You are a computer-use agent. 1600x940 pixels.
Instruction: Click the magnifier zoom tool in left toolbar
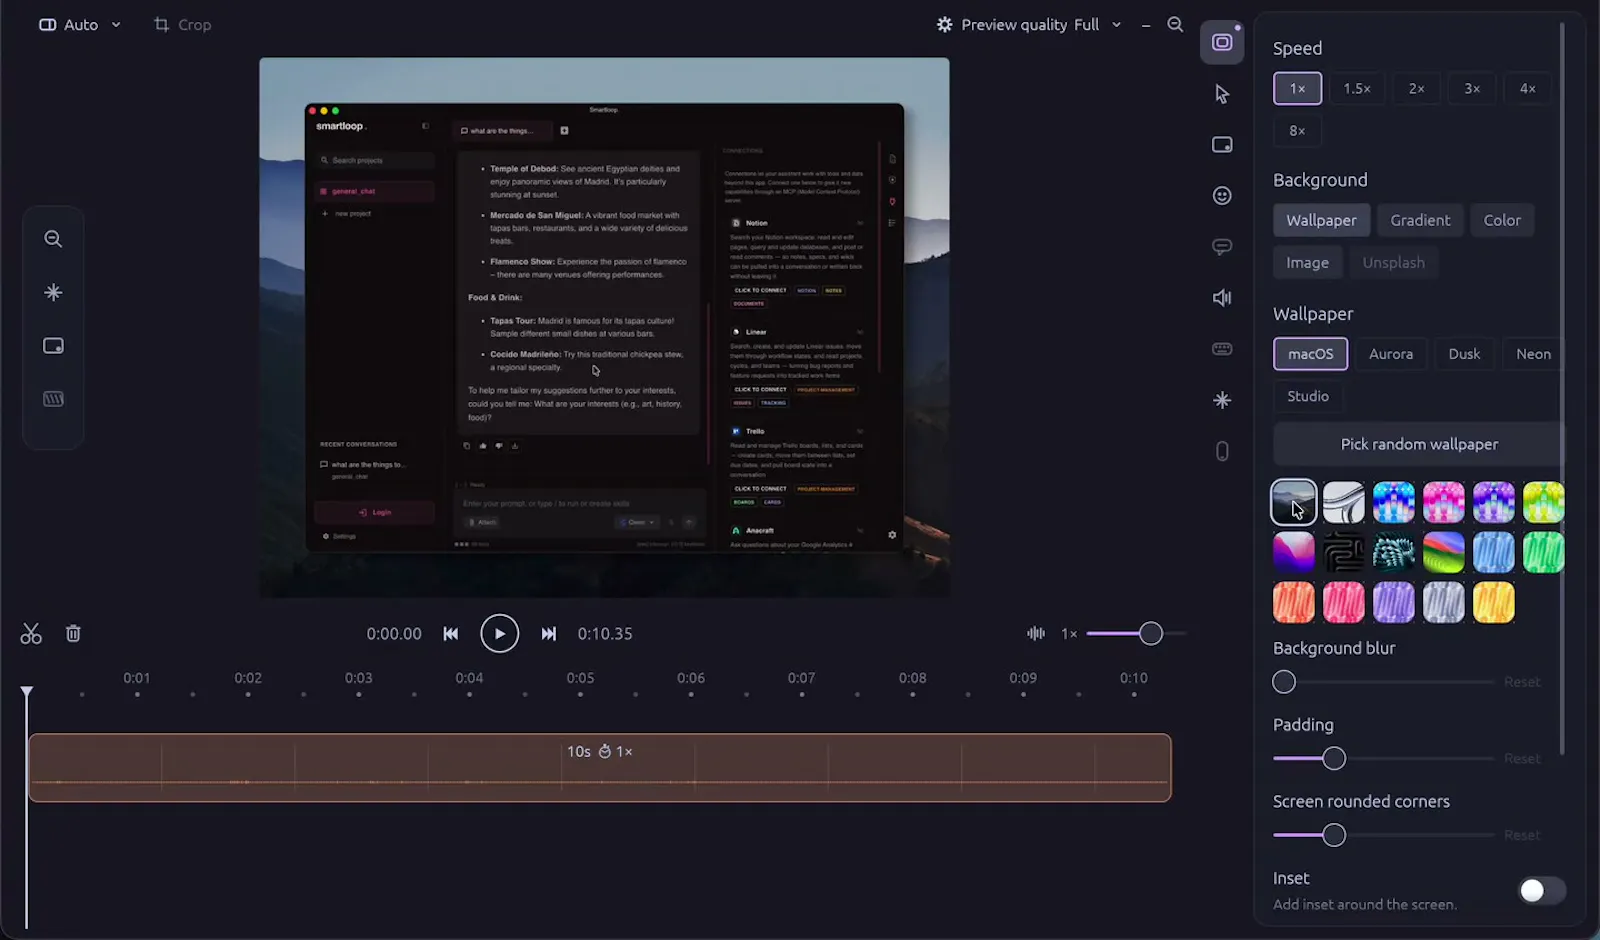[53, 239]
